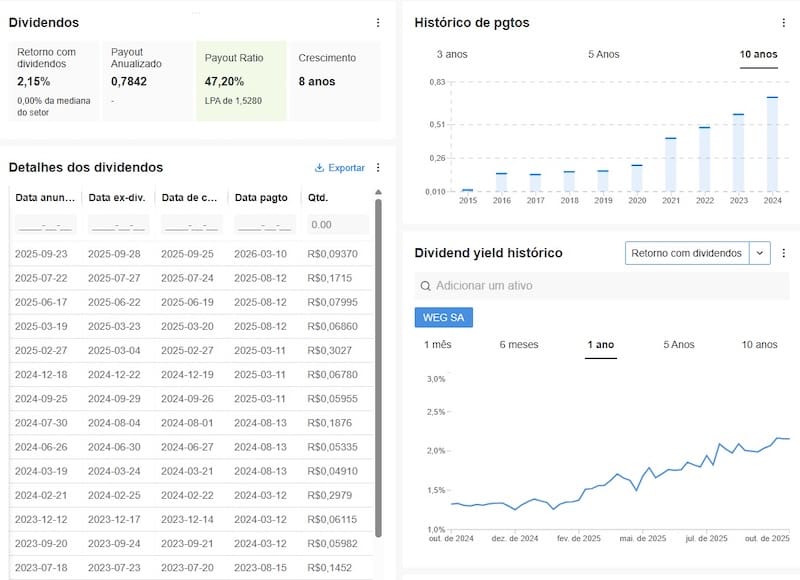Click the WEG SA asset chip
This screenshot has height=580, width=800.
(443, 317)
